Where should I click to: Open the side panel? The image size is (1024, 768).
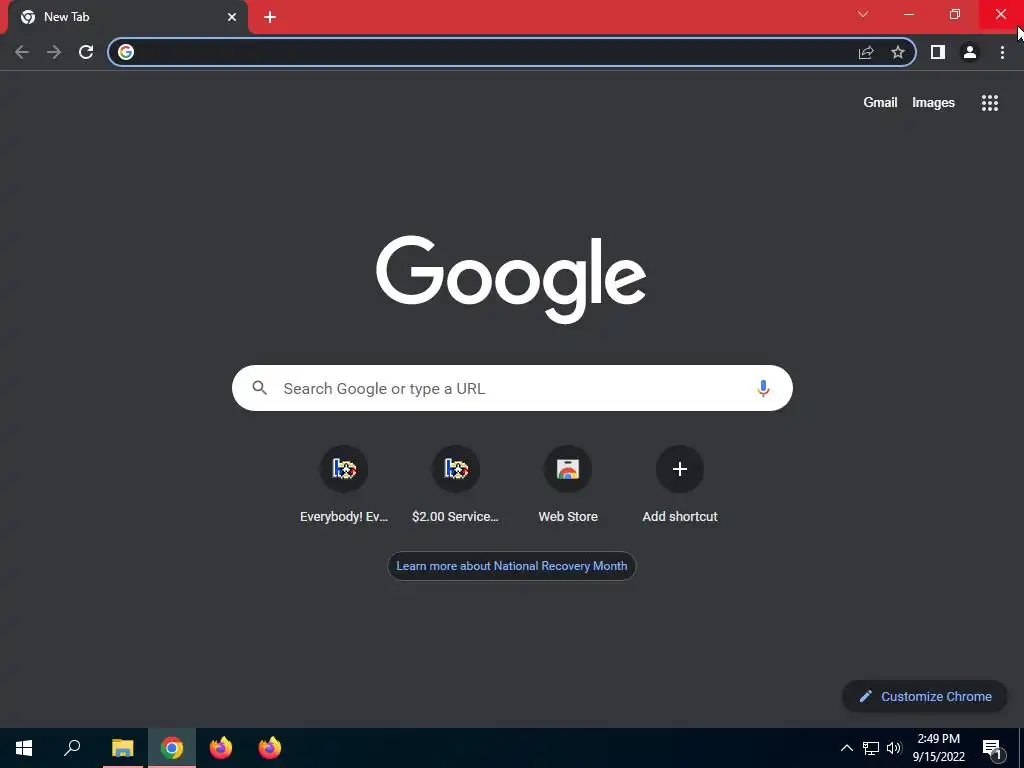pos(938,52)
